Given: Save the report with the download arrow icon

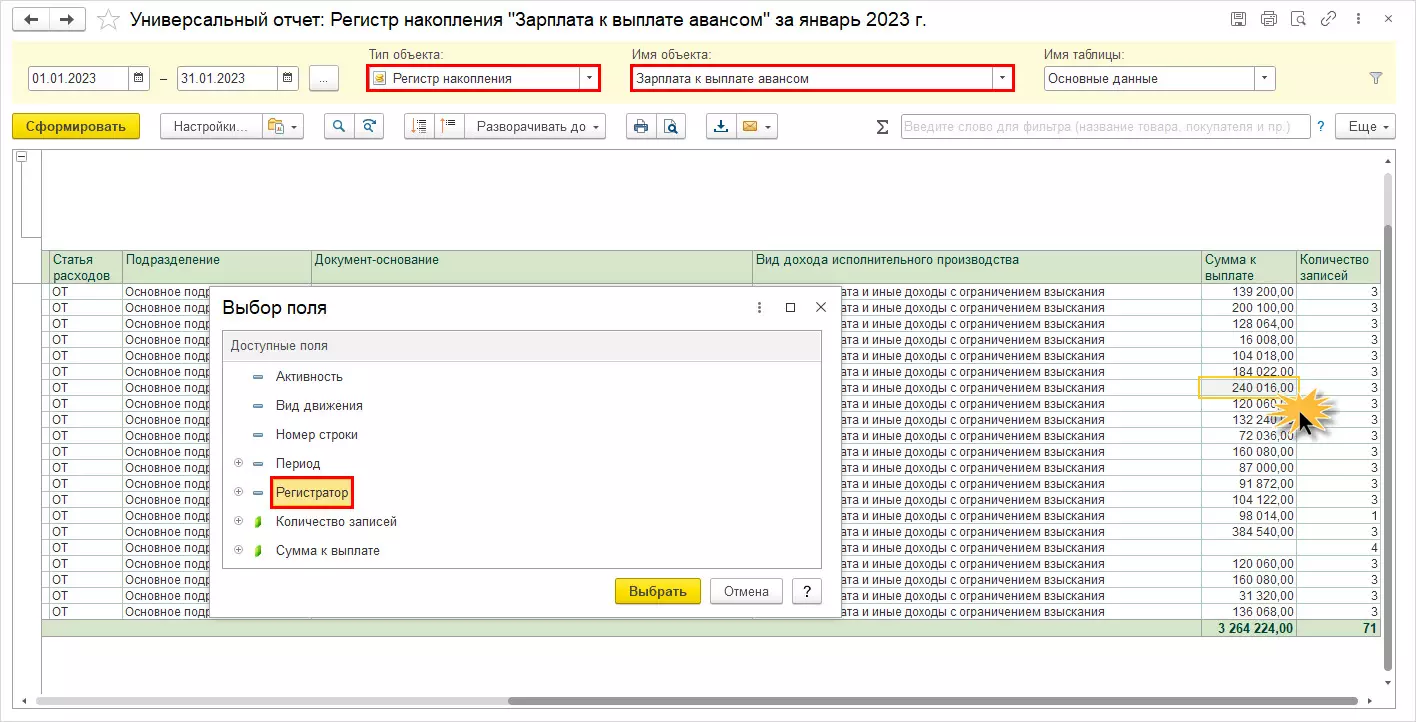Looking at the screenshot, I should pos(720,127).
